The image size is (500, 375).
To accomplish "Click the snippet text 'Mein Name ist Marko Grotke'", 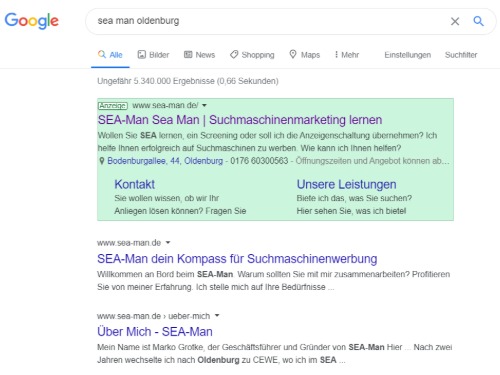I will 150,347.
